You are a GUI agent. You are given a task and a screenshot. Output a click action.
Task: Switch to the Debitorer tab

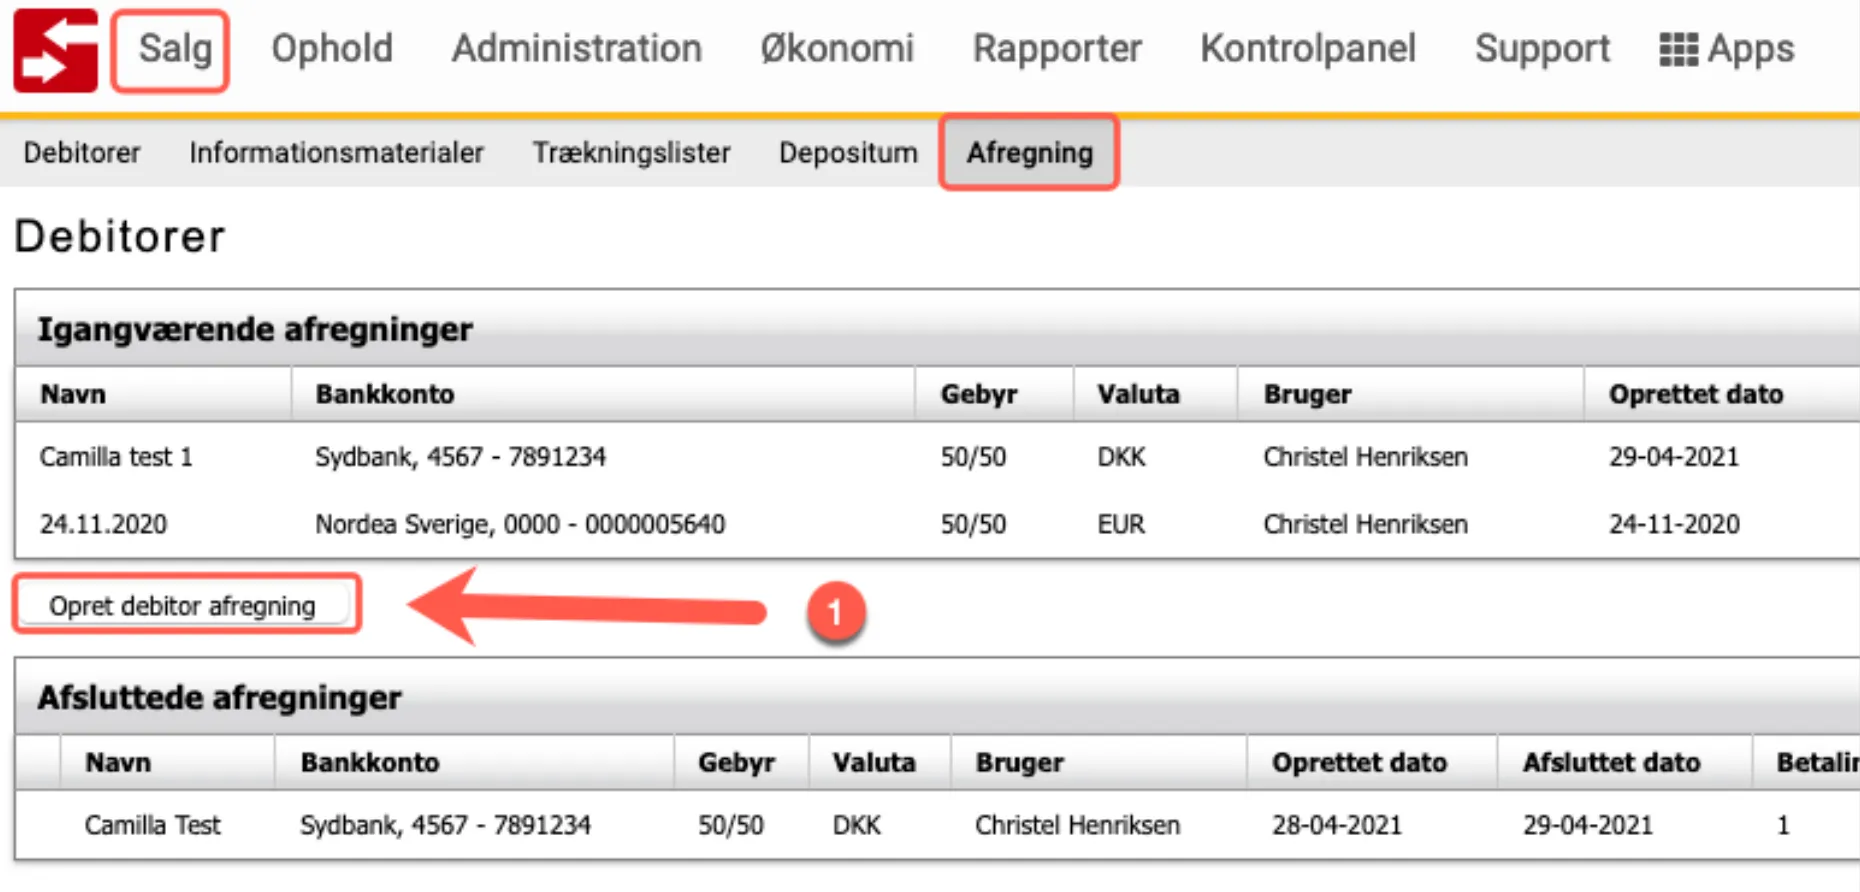click(82, 152)
